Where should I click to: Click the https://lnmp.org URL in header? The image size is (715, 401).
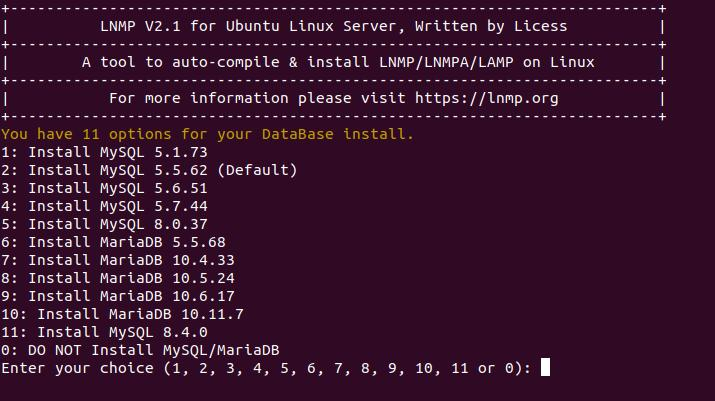pyautogui.click(x=486, y=98)
